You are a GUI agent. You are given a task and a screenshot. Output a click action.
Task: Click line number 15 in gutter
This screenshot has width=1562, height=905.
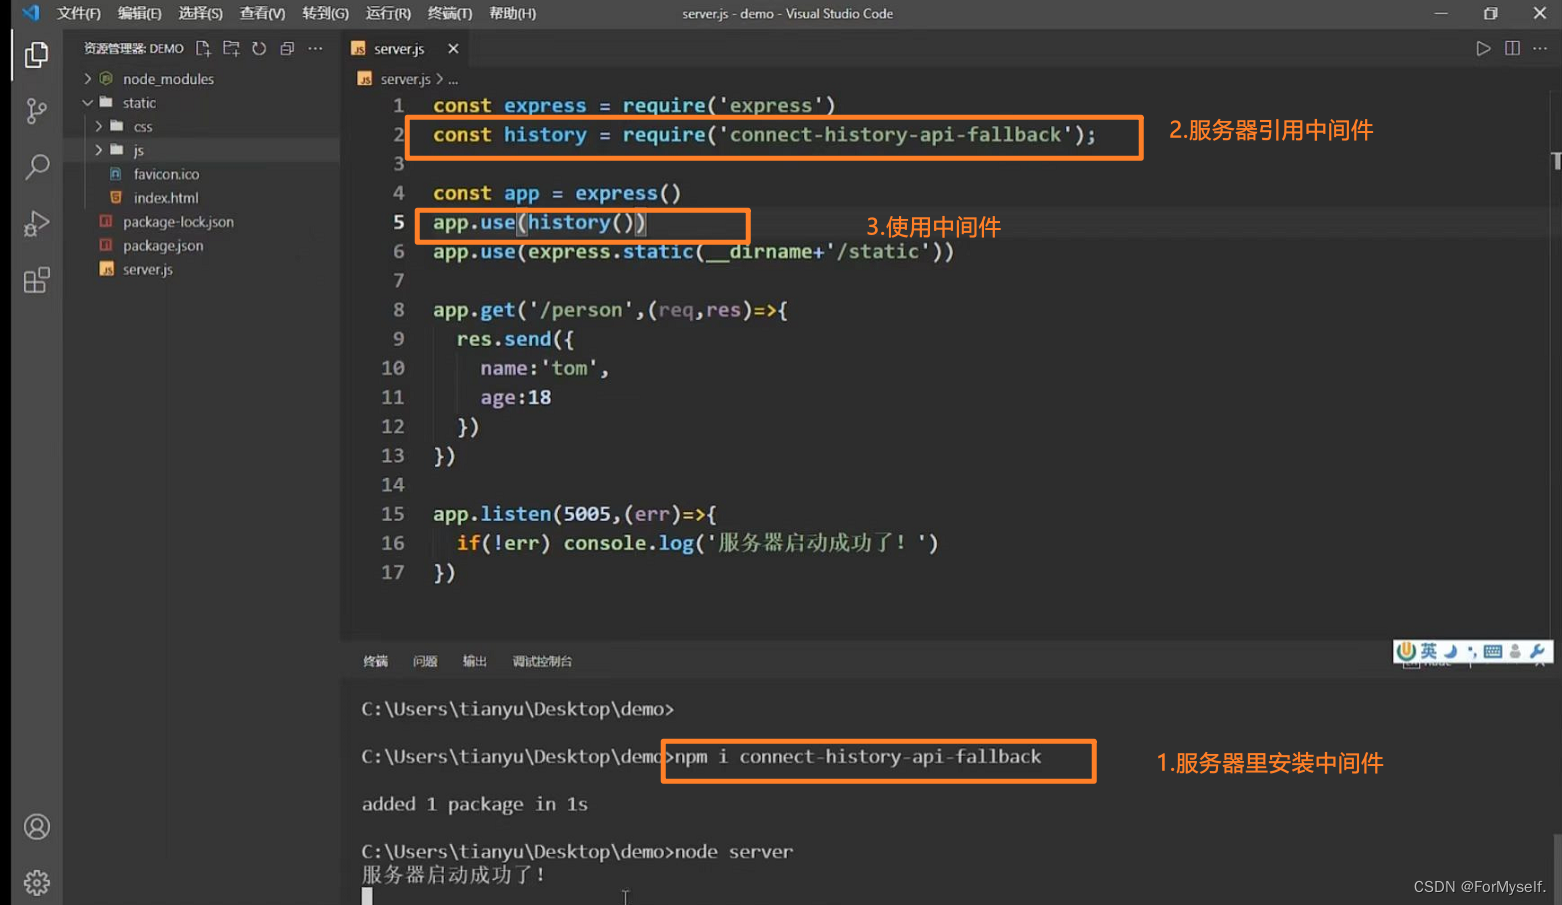tap(393, 514)
